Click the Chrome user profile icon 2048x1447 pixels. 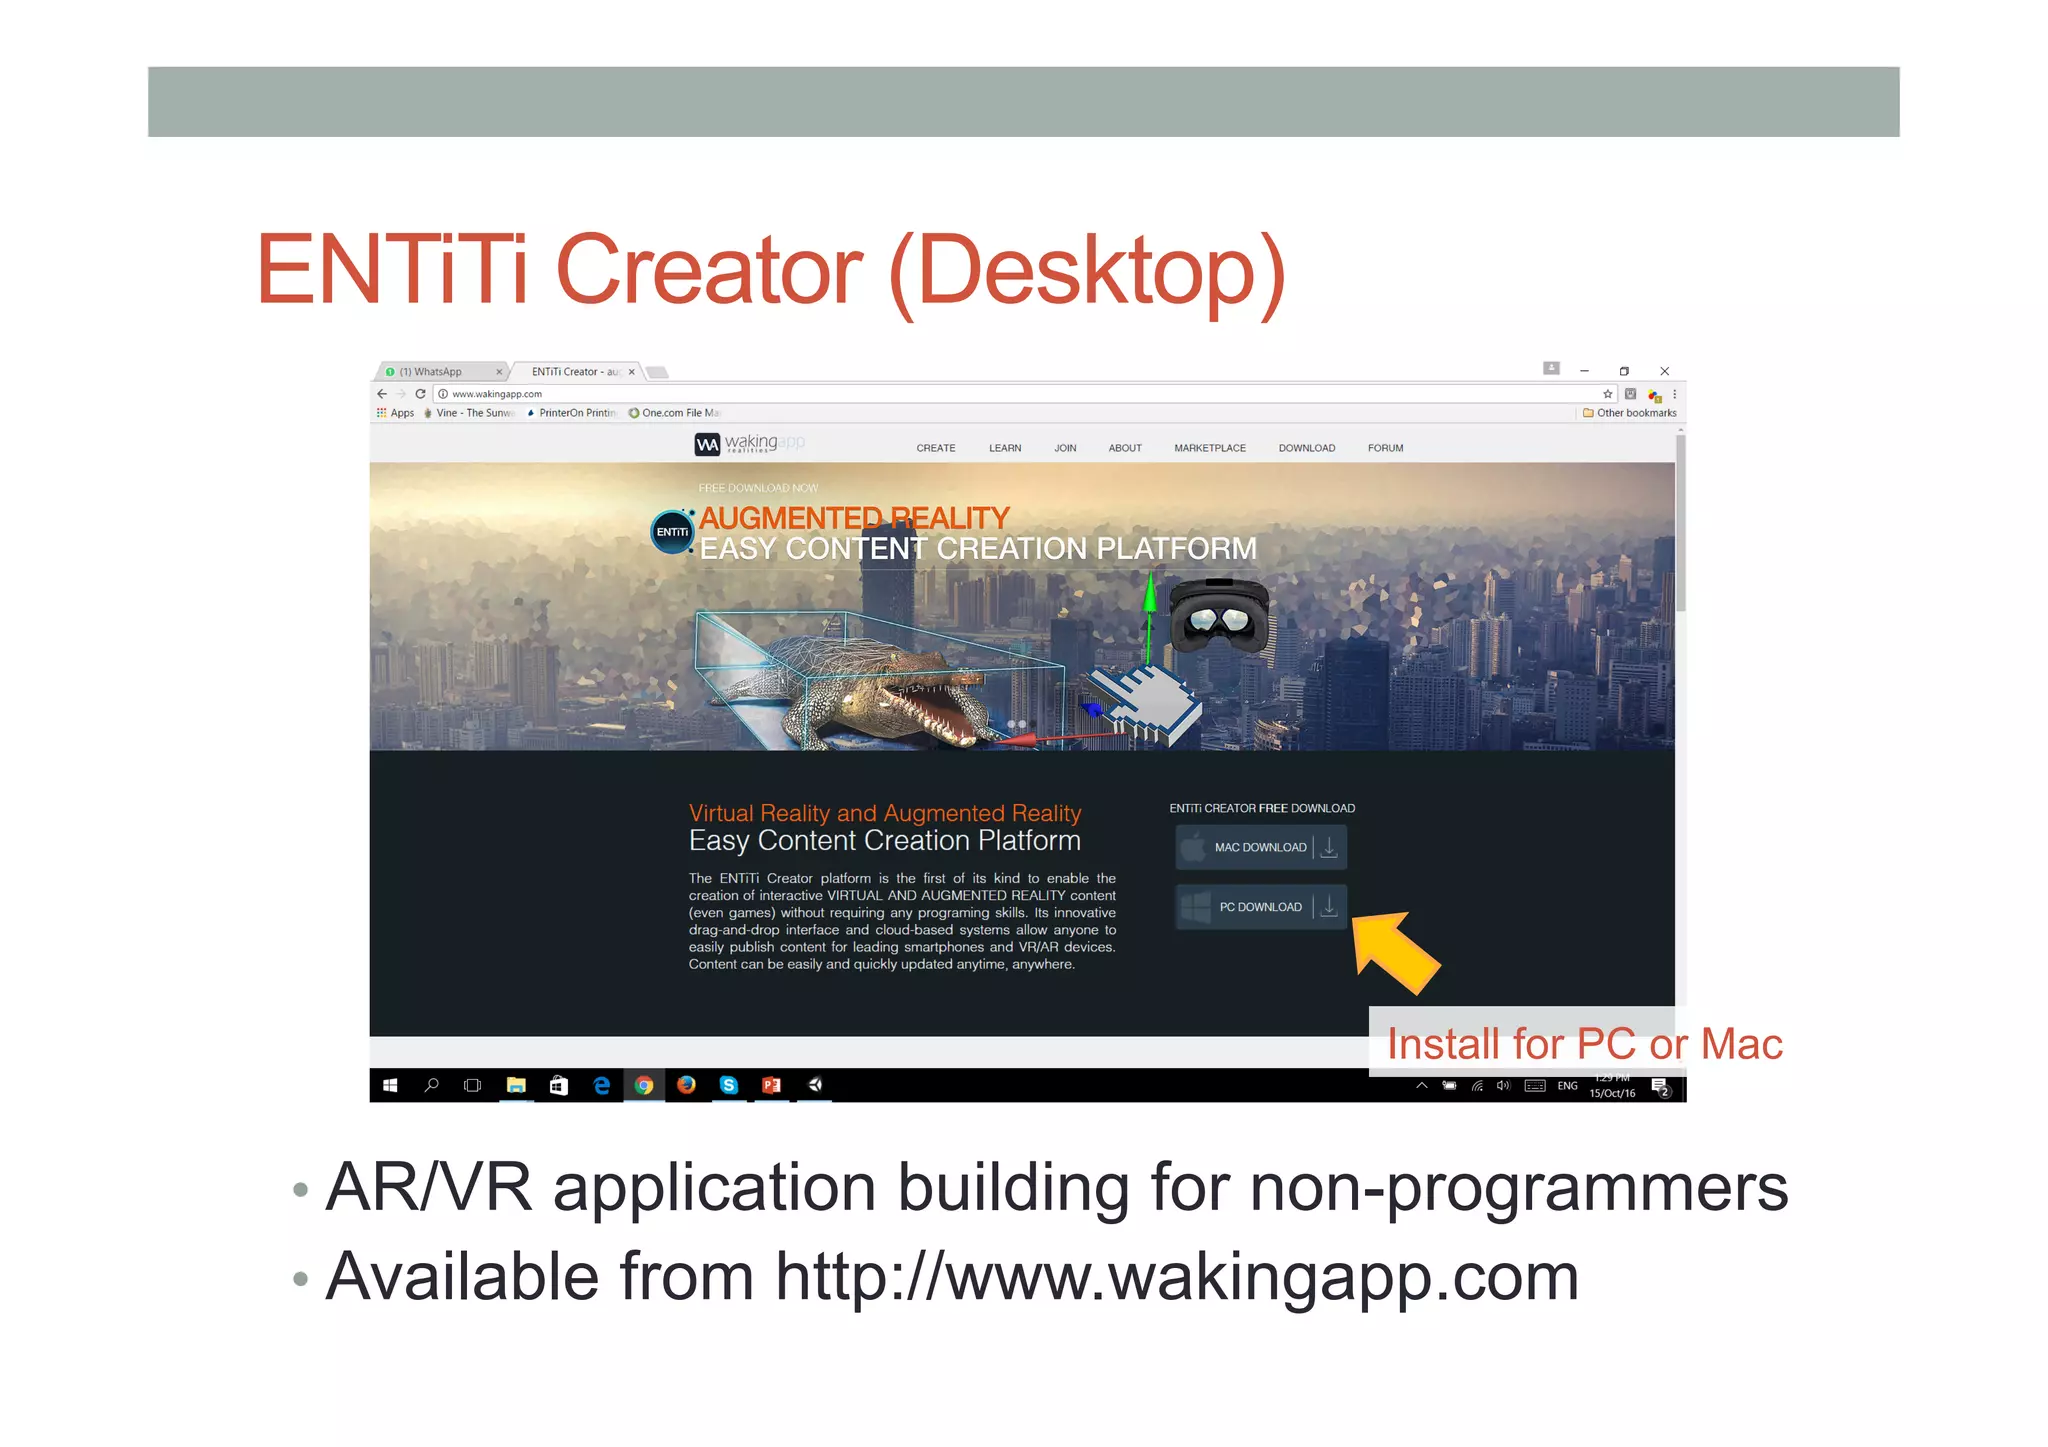[x=1551, y=368]
